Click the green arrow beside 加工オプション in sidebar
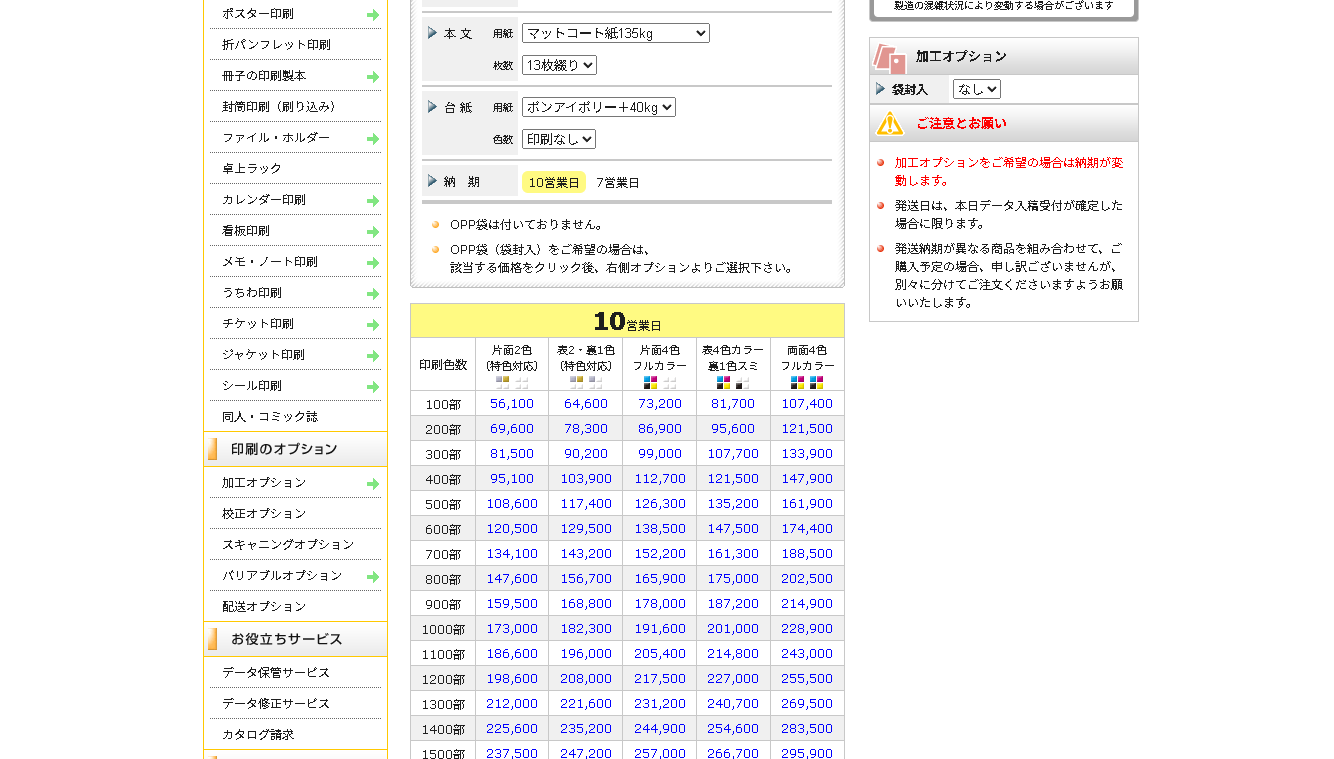 [x=373, y=484]
